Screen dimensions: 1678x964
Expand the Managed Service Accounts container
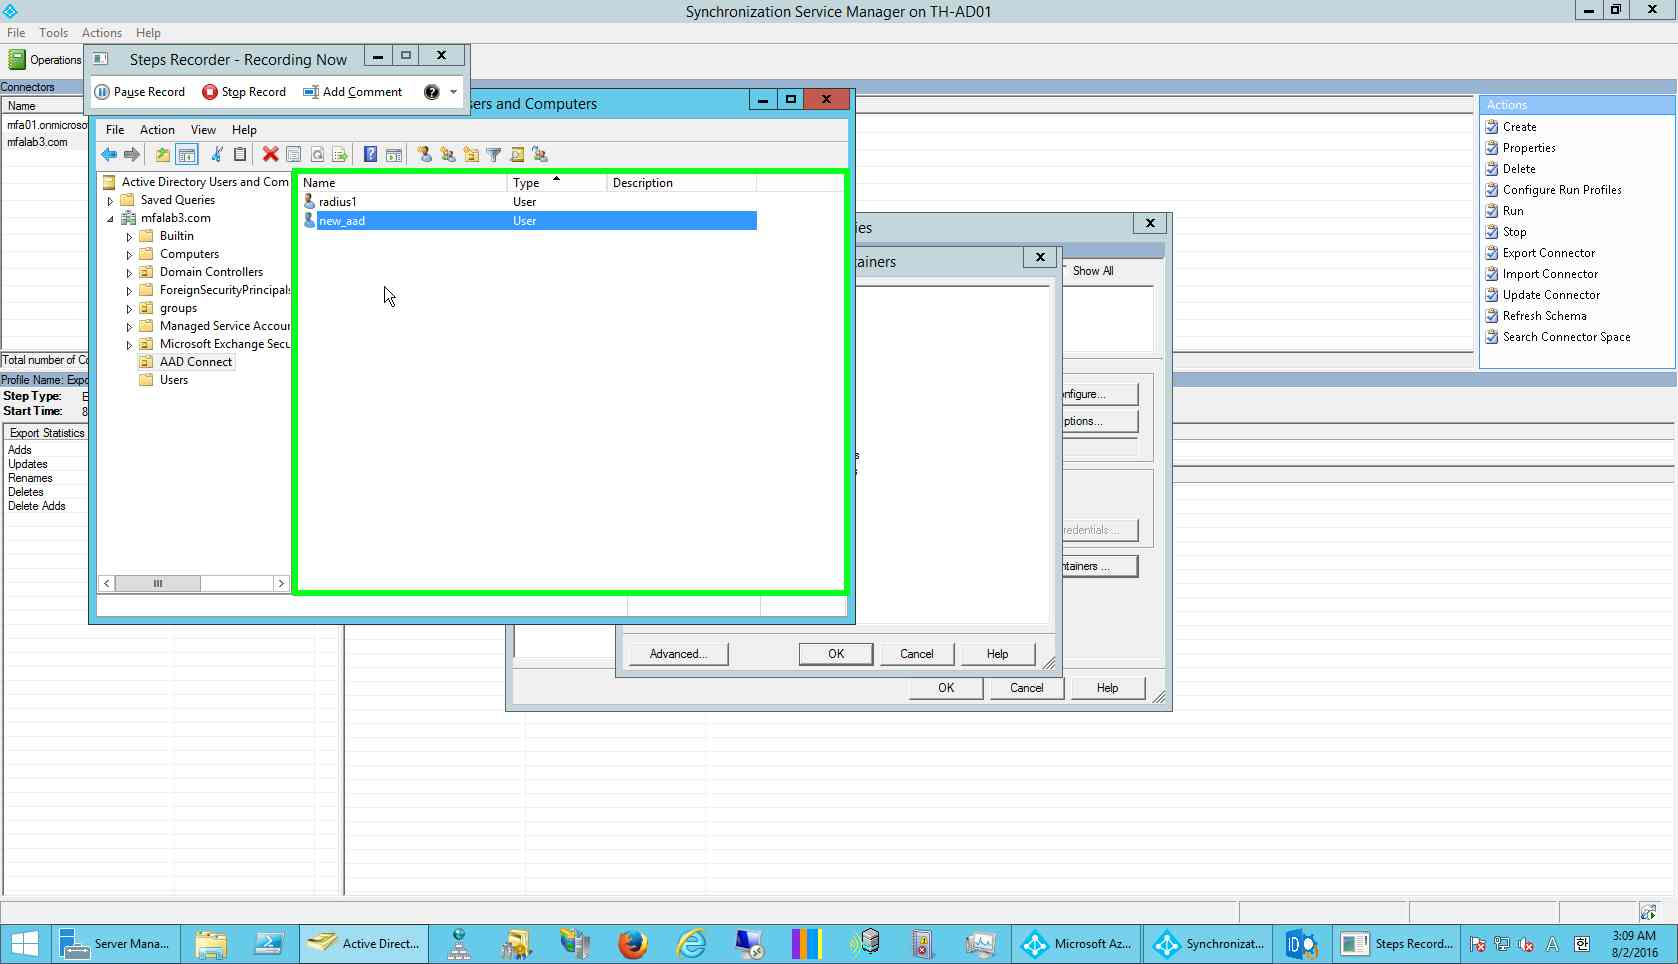pyautogui.click(x=129, y=327)
